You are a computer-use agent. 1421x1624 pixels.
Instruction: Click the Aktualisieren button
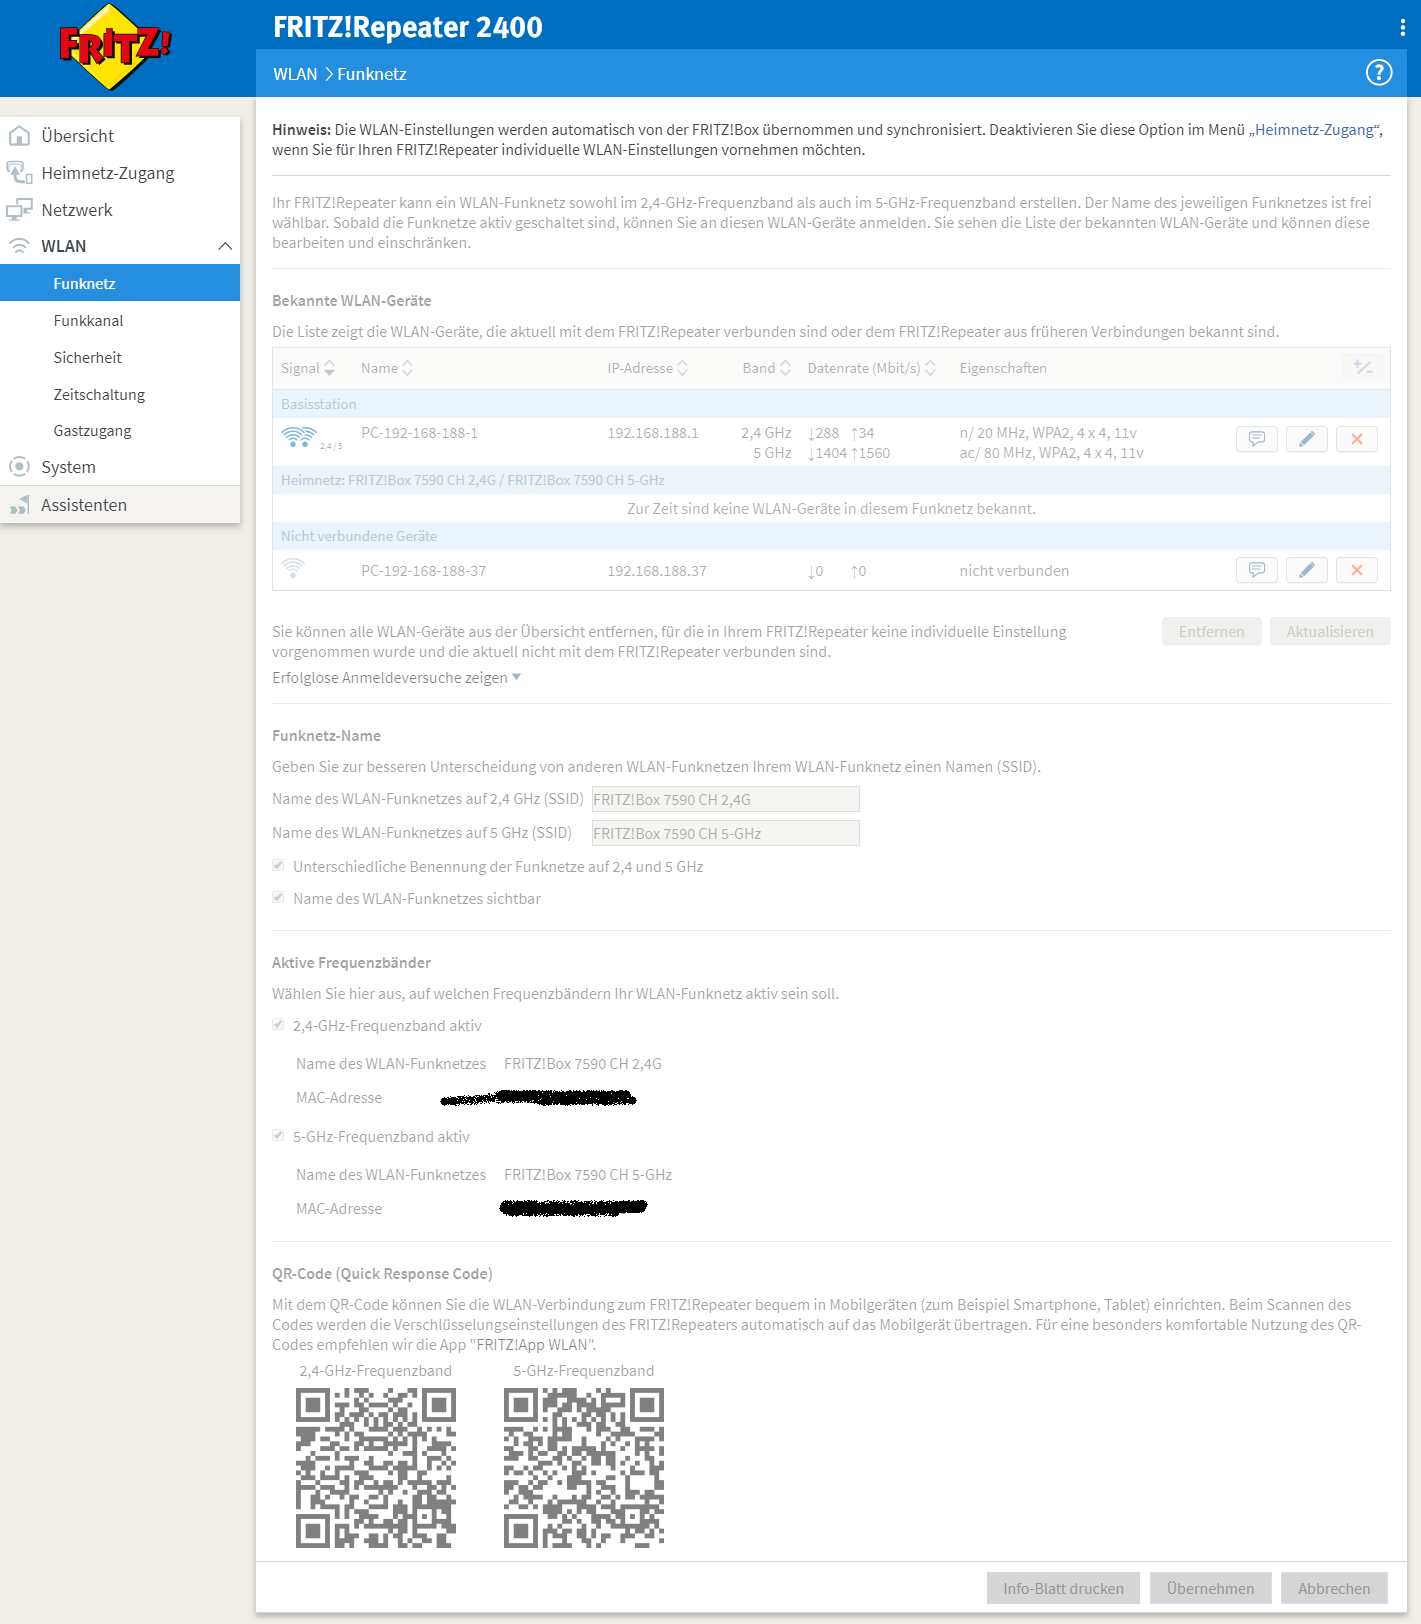[1330, 631]
